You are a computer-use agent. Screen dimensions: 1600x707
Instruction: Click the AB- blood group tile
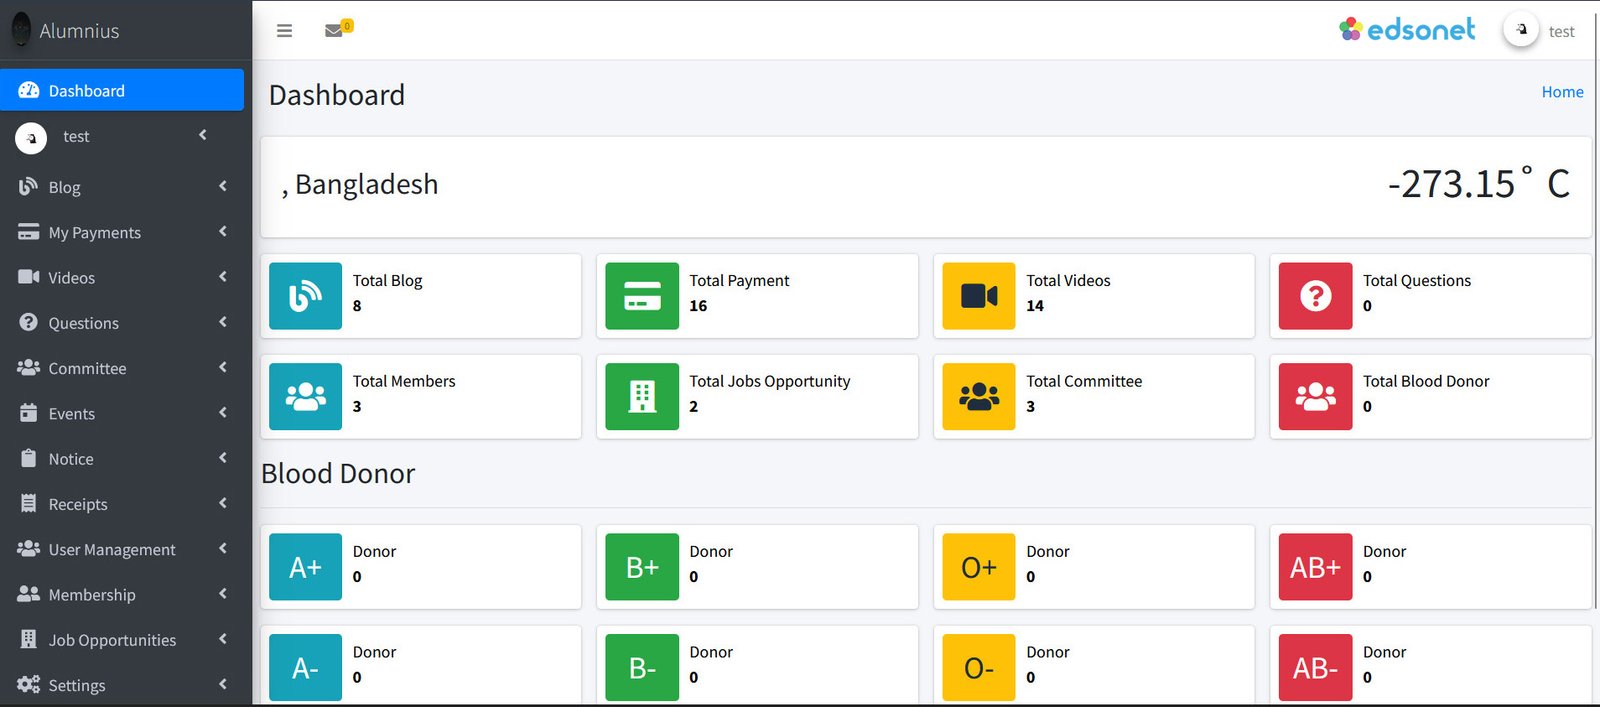[1315, 667]
